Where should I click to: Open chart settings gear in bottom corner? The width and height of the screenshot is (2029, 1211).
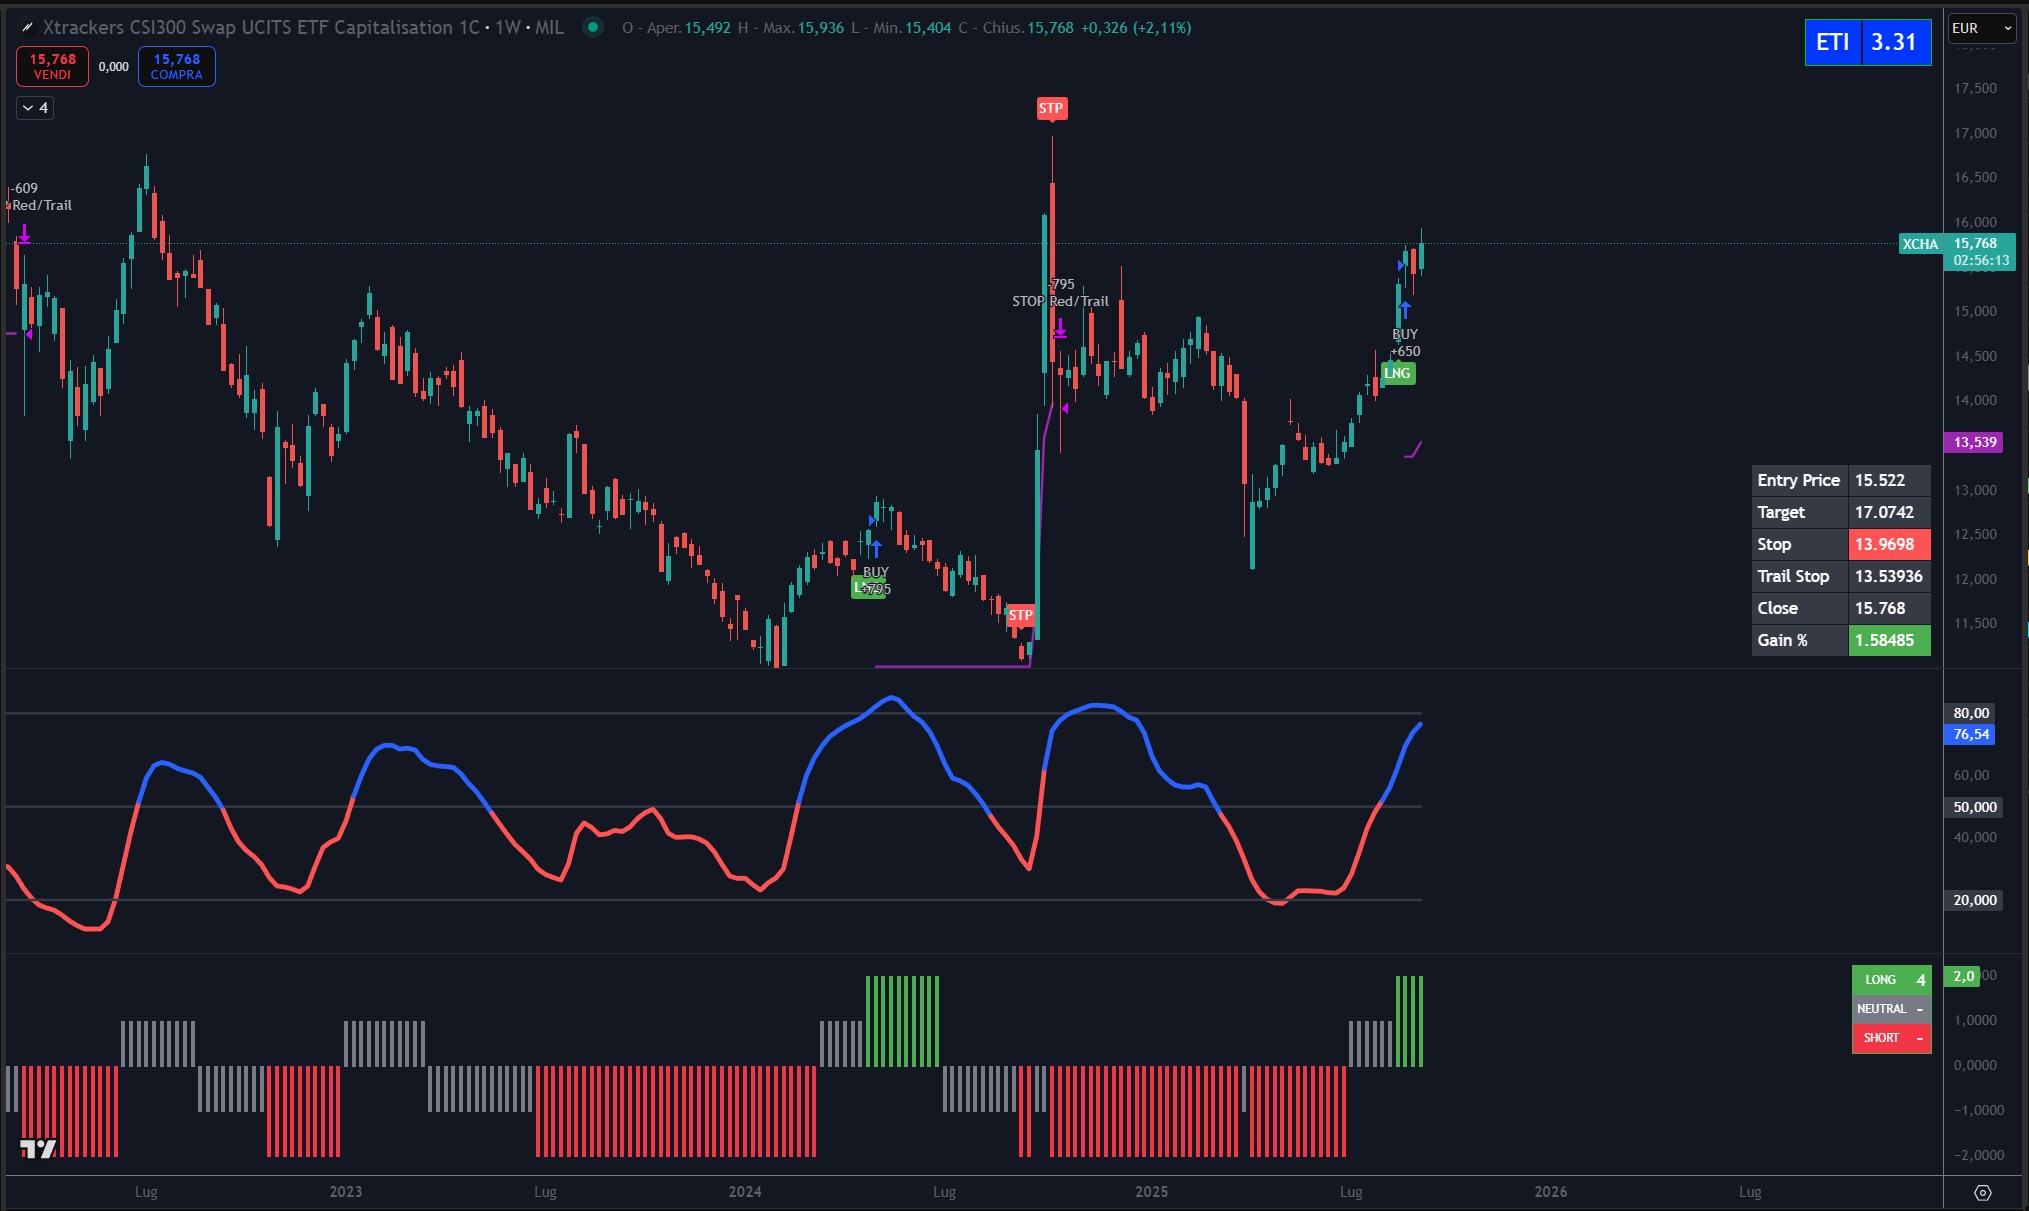pos(1982,1192)
